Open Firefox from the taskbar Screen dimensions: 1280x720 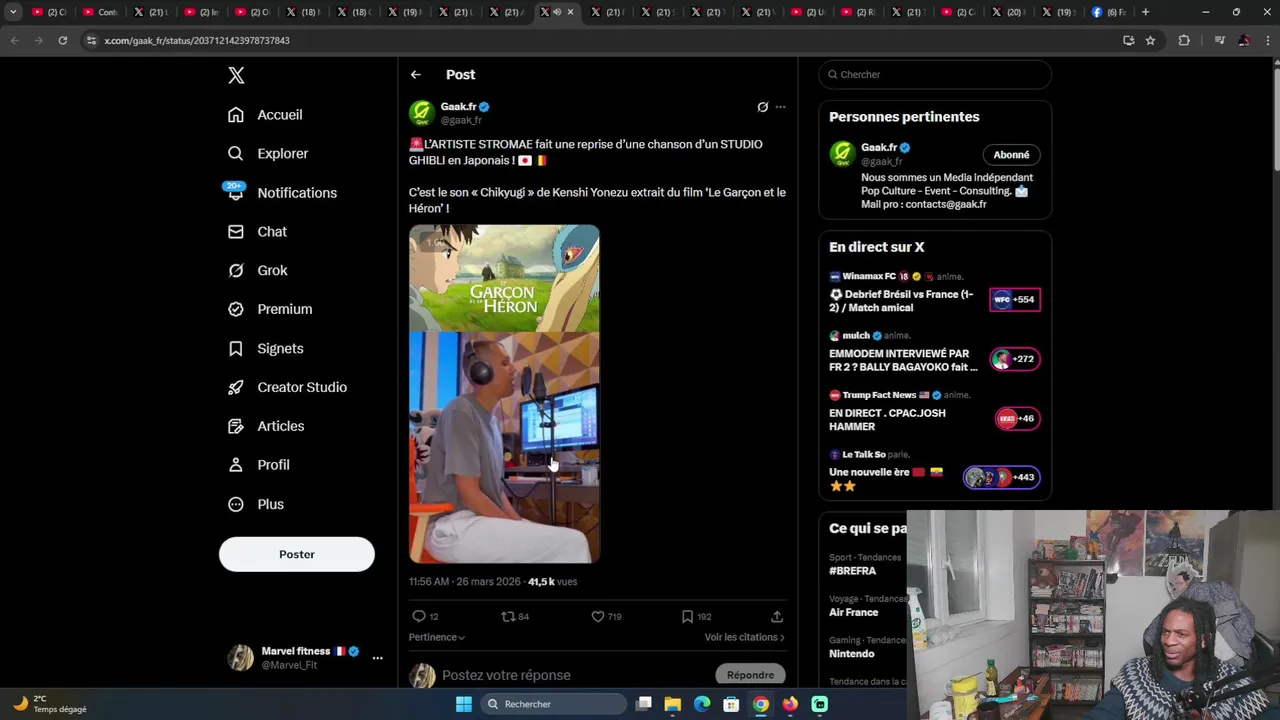[790, 704]
